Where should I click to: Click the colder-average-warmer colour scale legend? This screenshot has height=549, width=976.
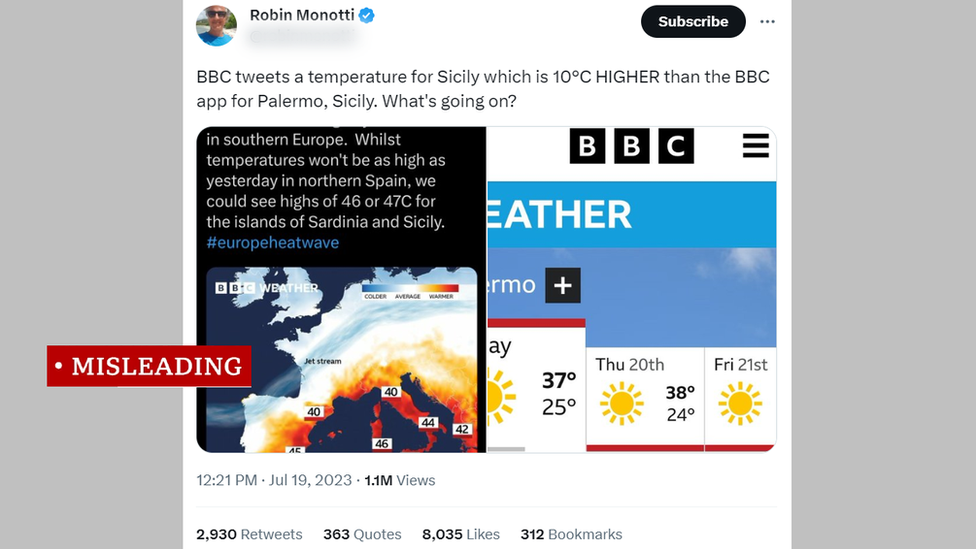(410, 288)
